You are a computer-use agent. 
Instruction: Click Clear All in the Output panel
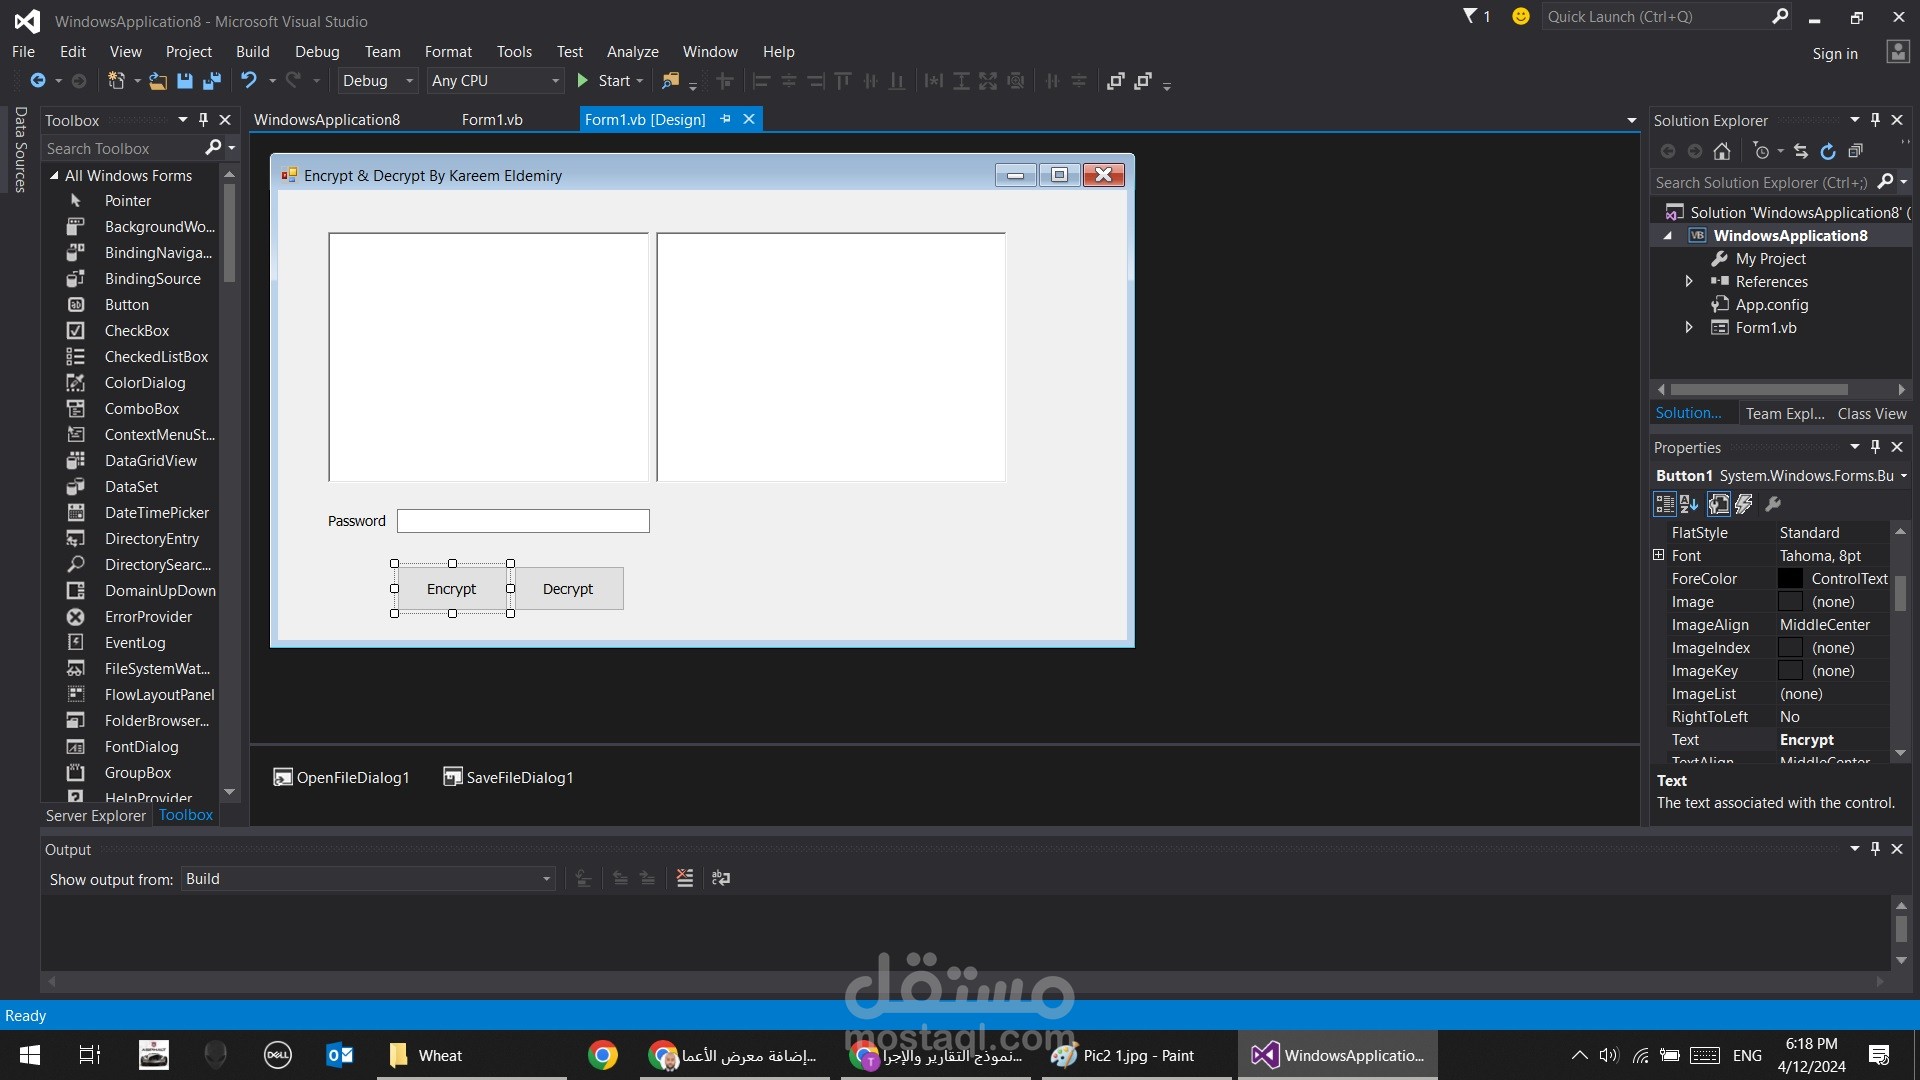[685, 878]
